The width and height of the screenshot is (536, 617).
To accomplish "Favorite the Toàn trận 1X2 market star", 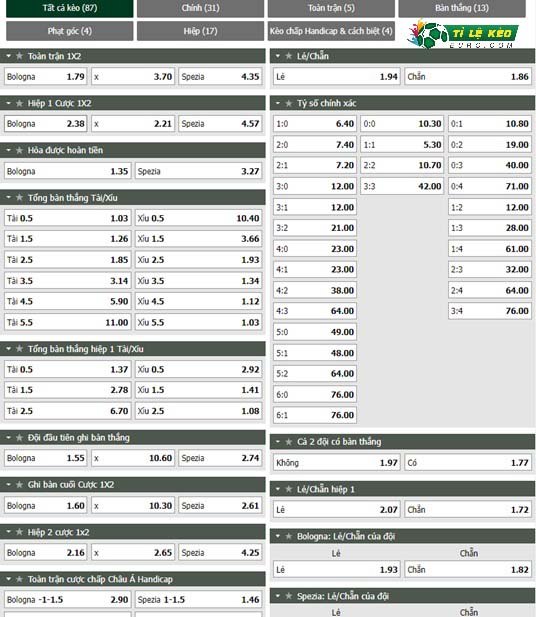I will click(x=19, y=56).
